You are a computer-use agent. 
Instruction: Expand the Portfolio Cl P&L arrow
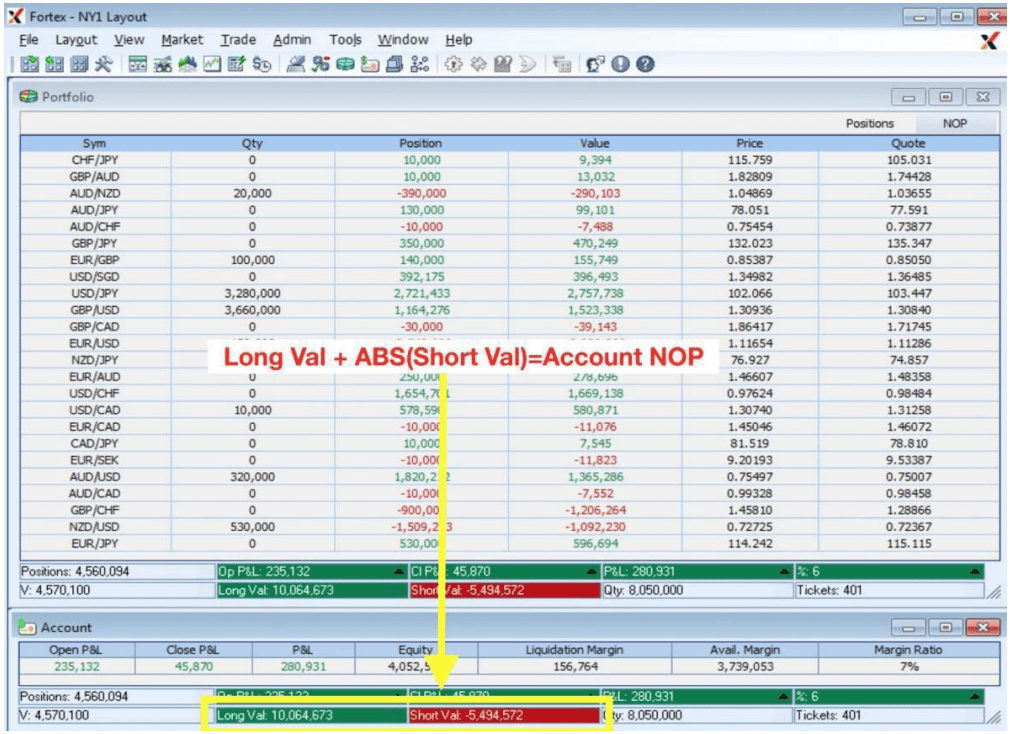pos(592,572)
